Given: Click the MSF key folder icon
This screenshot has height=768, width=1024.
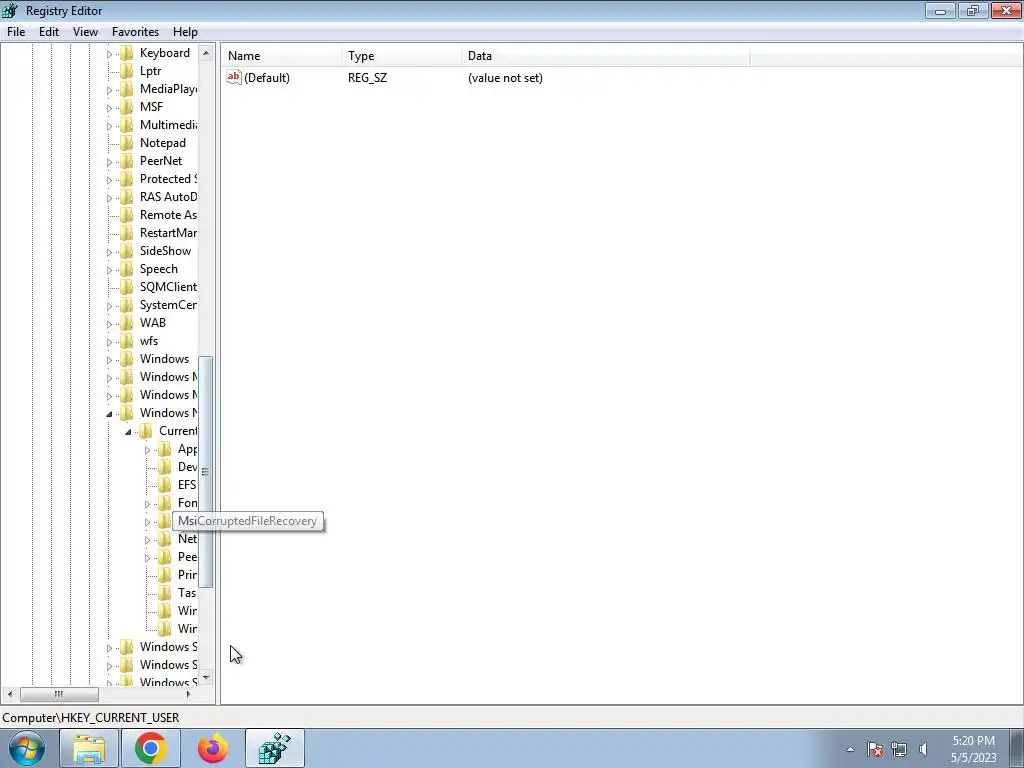Looking at the screenshot, I should coord(127,107).
